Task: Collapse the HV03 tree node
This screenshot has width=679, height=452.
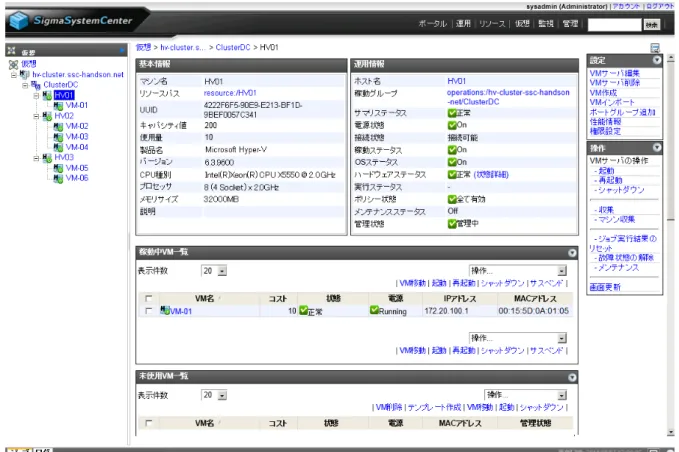Action: pyautogui.click(x=36, y=158)
